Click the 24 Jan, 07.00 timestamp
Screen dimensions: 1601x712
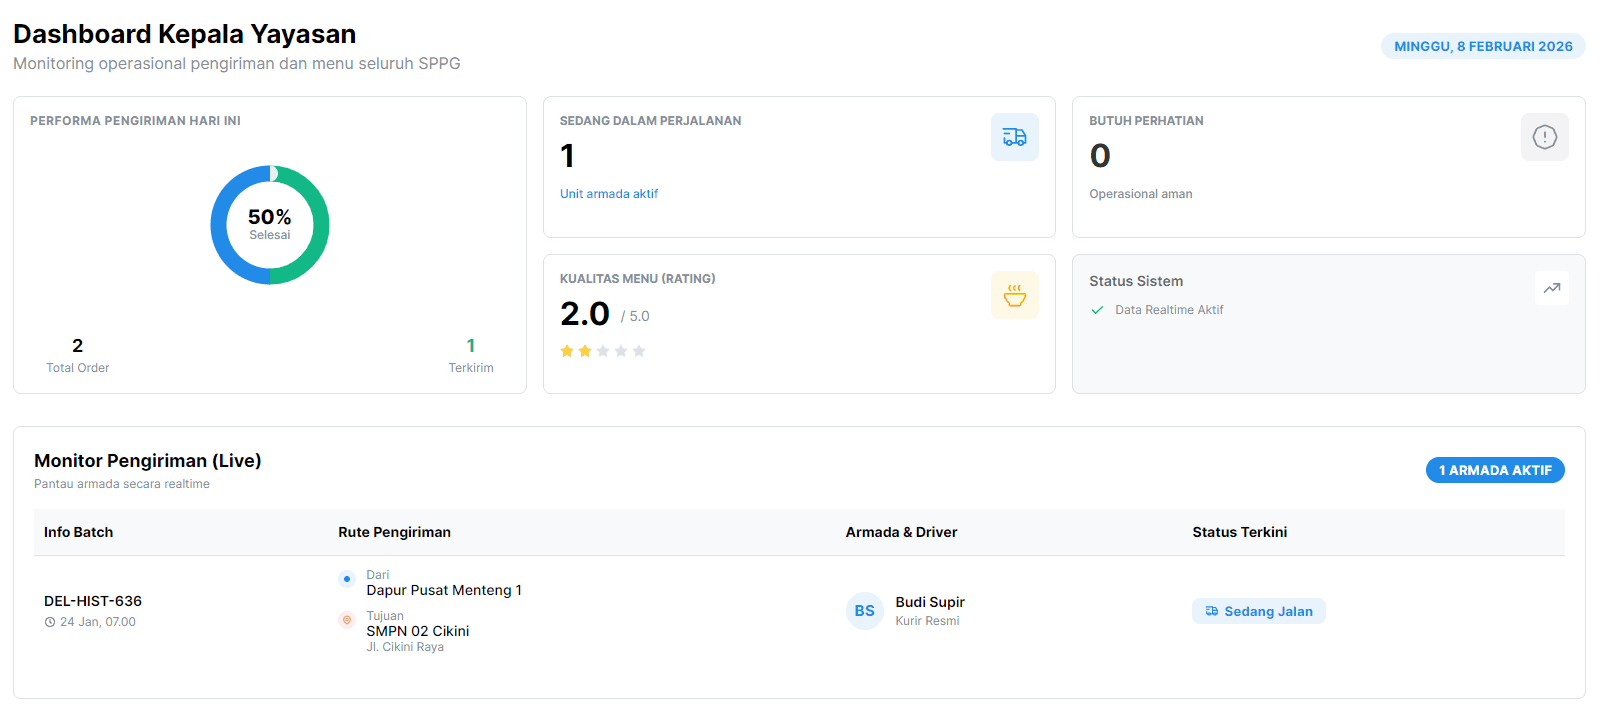pos(98,622)
